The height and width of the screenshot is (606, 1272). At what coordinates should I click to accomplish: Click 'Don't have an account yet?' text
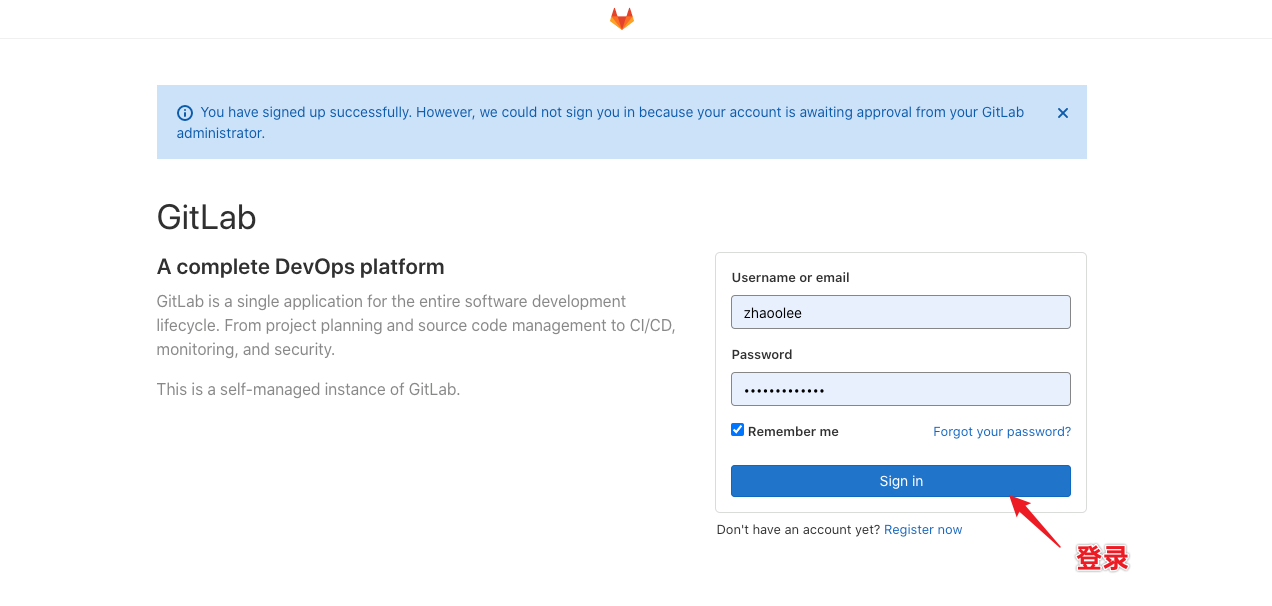pyautogui.click(x=798, y=530)
